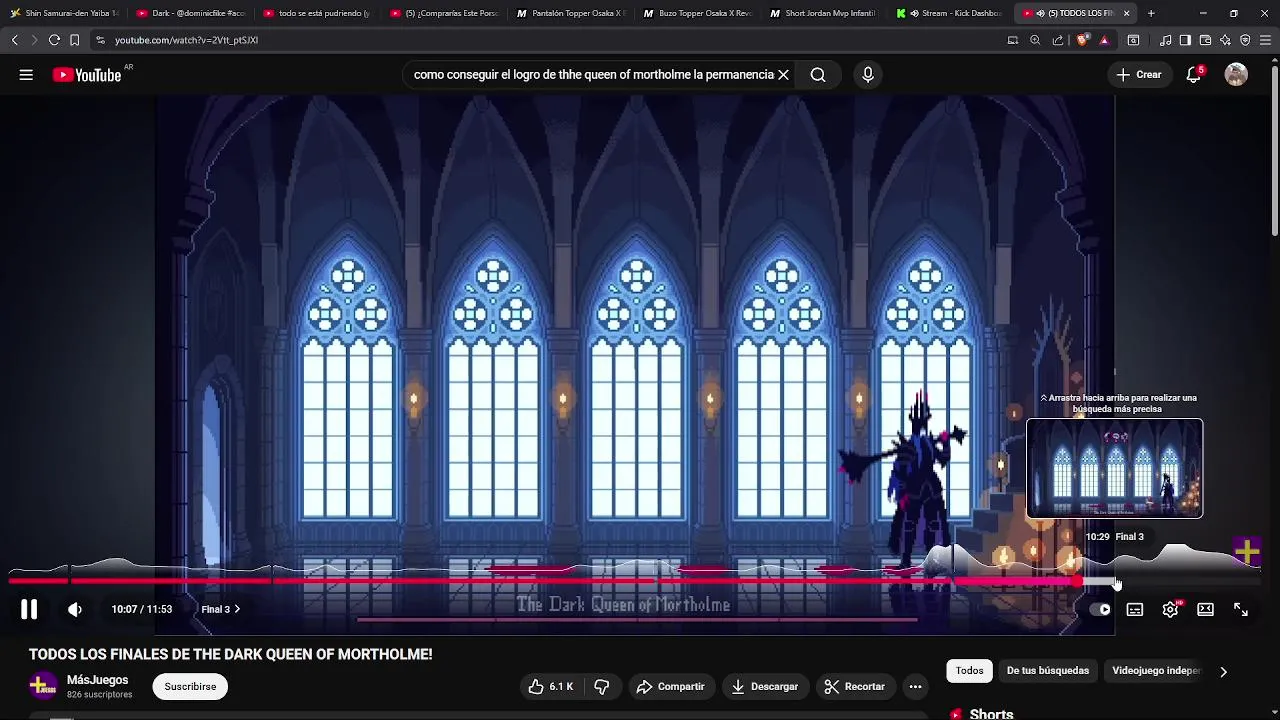
Task: Click the search magnifier button
Action: pyautogui.click(x=818, y=75)
